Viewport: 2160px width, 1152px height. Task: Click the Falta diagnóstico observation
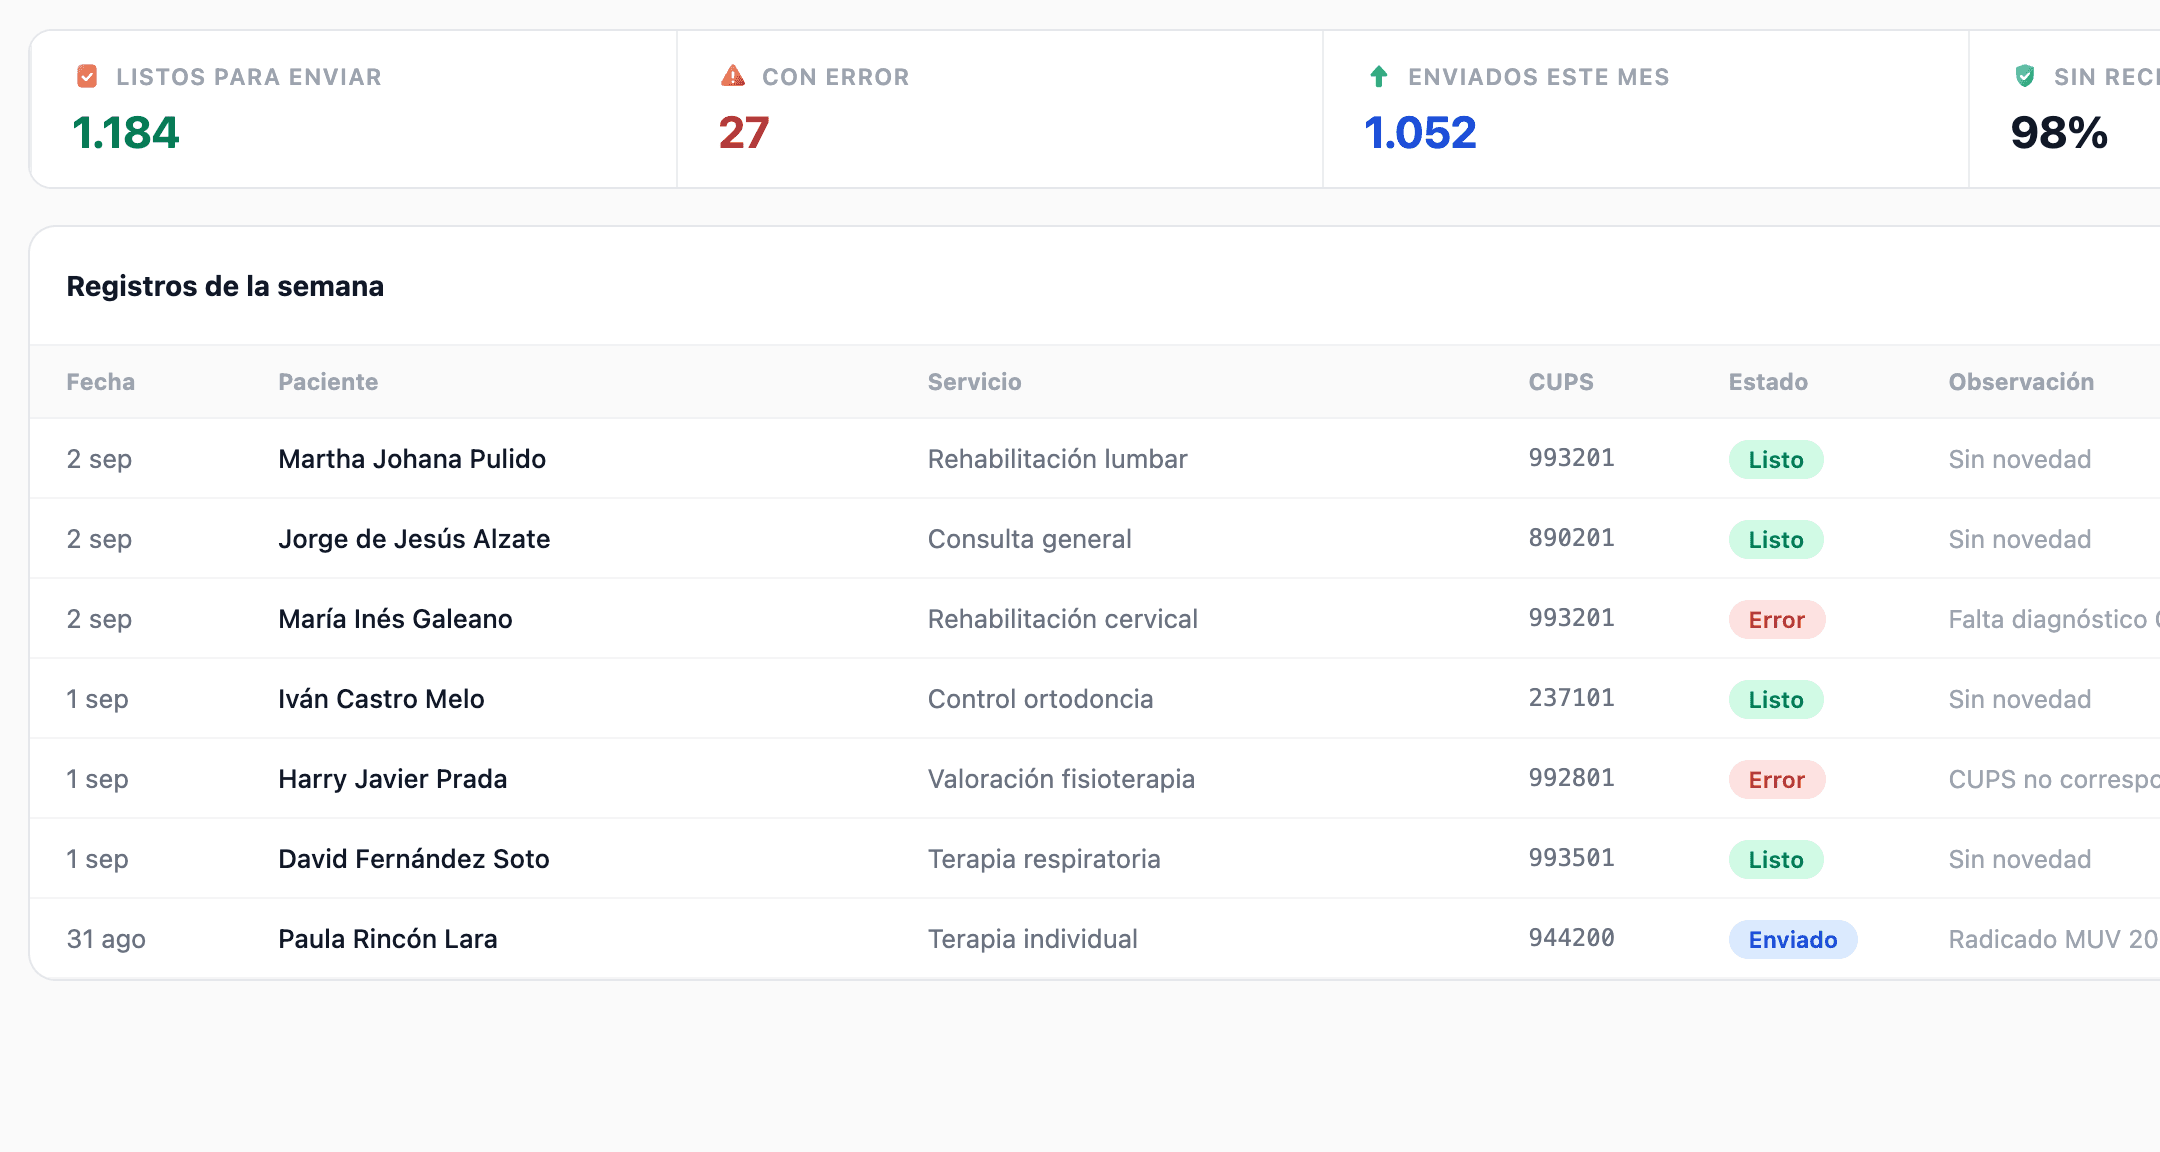click(2054, 619)
